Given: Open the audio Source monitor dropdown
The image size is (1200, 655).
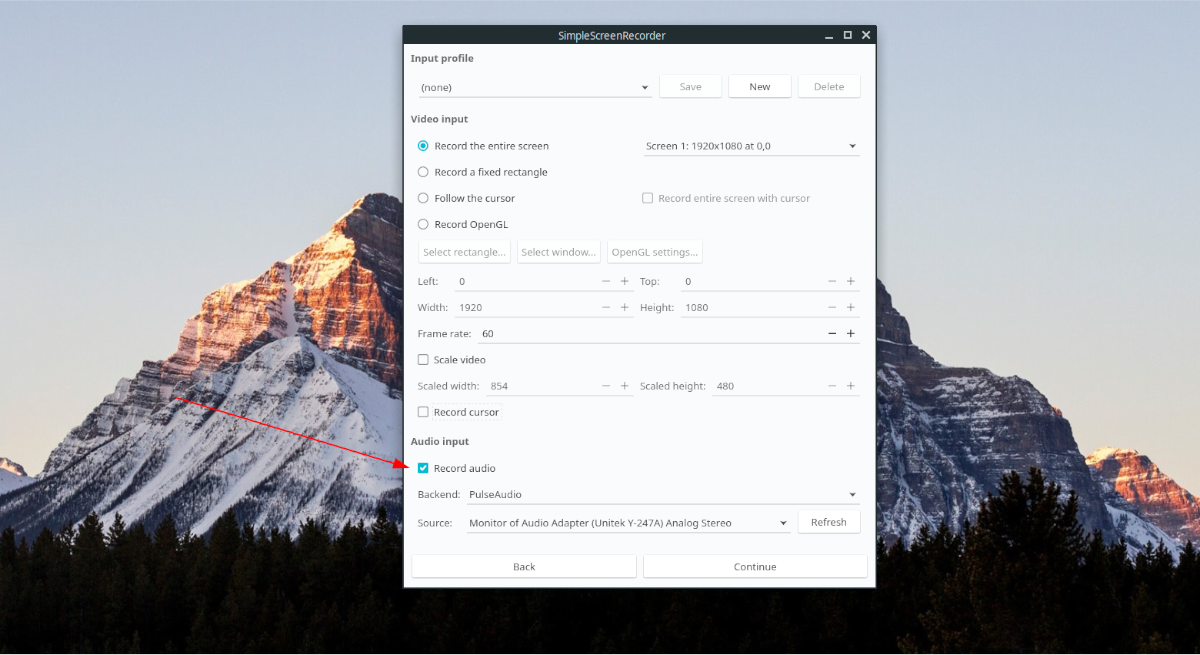Looking at the screenshot, I should 629,522.
